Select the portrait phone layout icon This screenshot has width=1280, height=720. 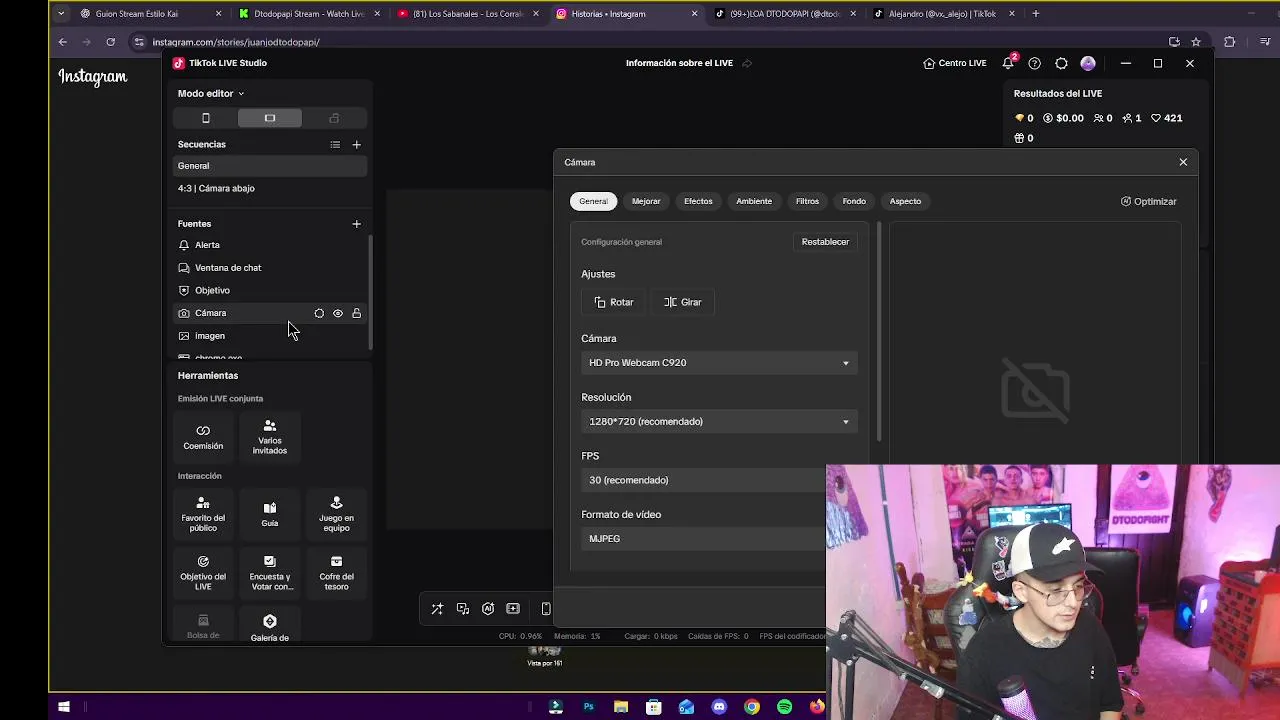point(206,118)
